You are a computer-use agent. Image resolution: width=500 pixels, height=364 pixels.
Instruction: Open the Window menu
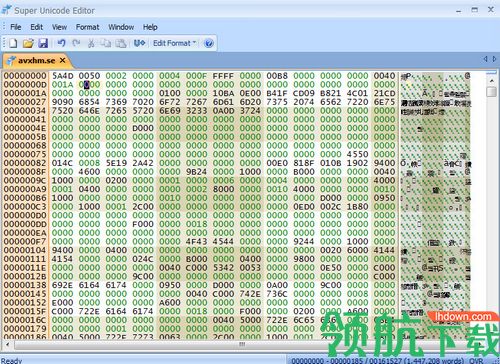121,27
